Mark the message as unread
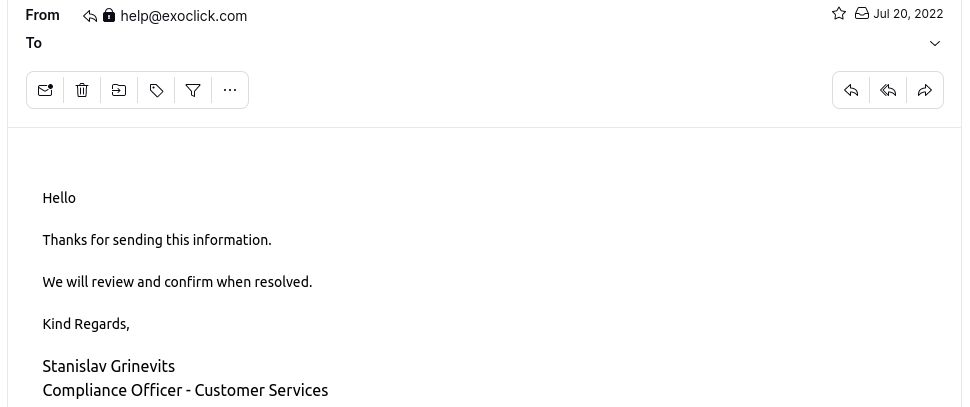Image resolution: width=970 pixels, height=407 pixels. point(45,90)
